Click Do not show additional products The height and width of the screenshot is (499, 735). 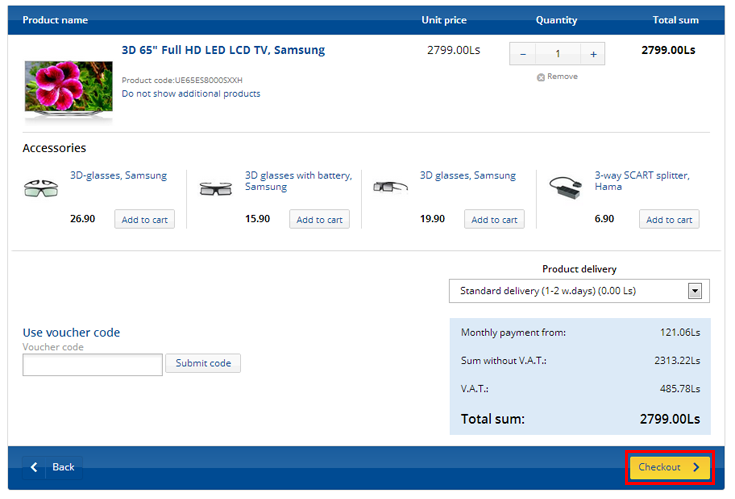191,94
